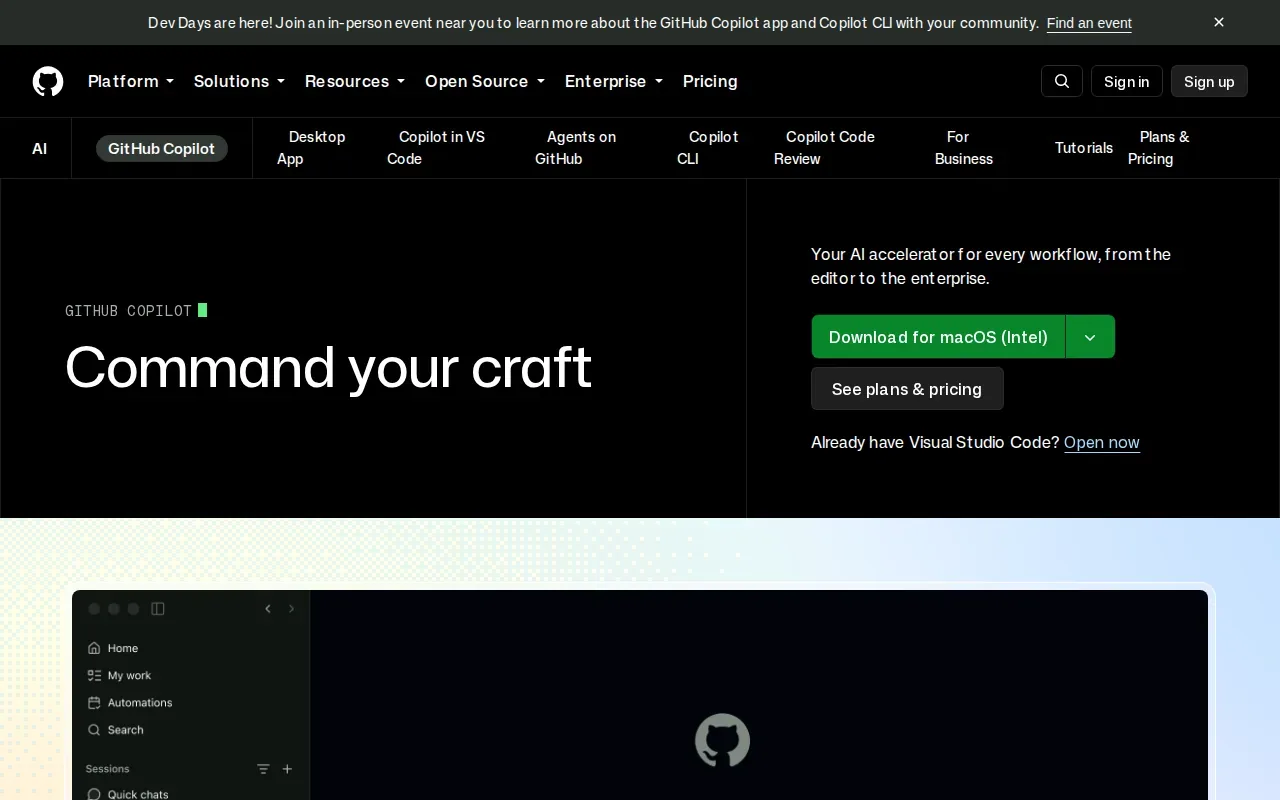Open the search magnifier button

coord(1062,81)
